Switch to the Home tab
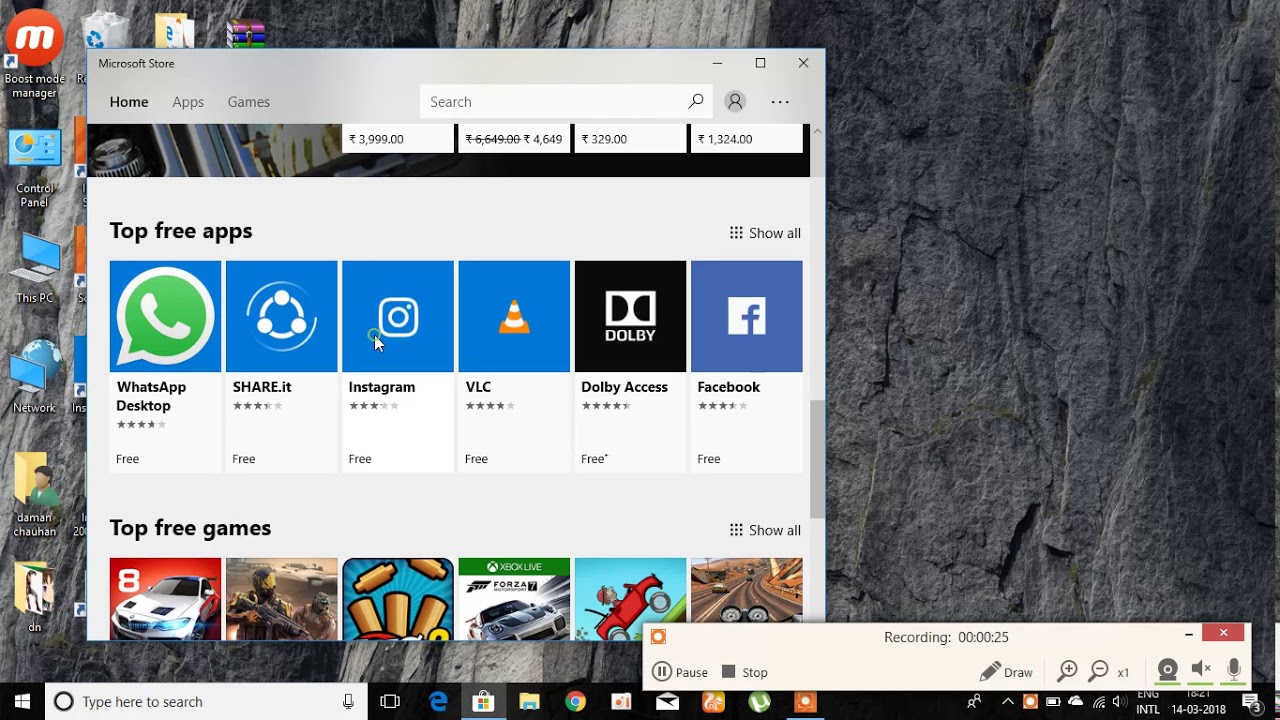Screen dimensions: 1280x720 click(129, 102)
